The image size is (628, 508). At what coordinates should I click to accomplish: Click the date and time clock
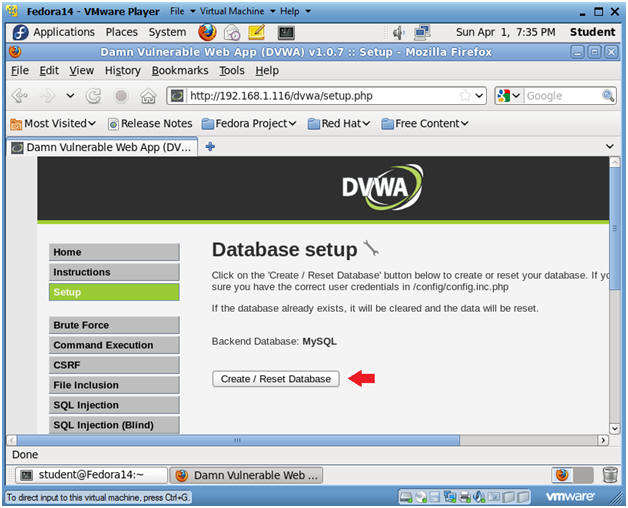click(505, 32)
